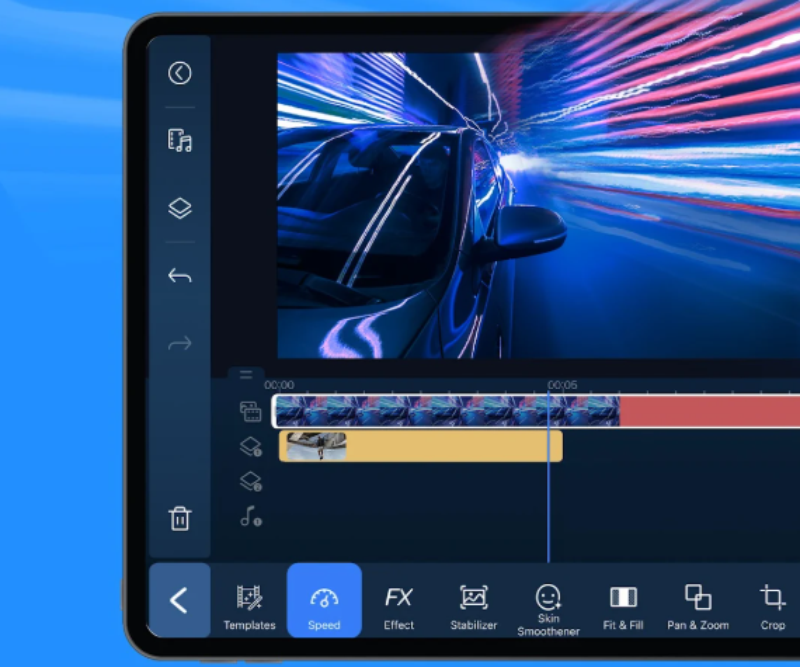
Task: Open the Stabilizer tool
Action: (473, 607)
